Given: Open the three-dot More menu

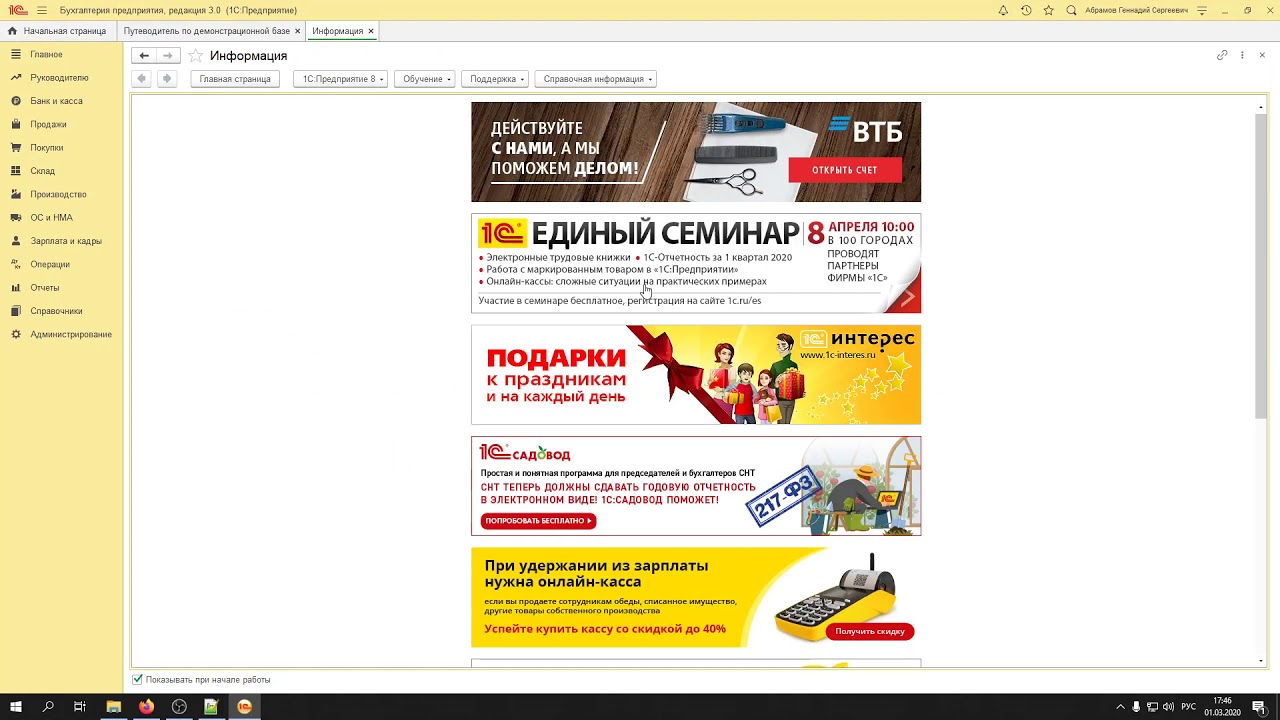Looking at the screenshot, I should [x=1242, y=55].
